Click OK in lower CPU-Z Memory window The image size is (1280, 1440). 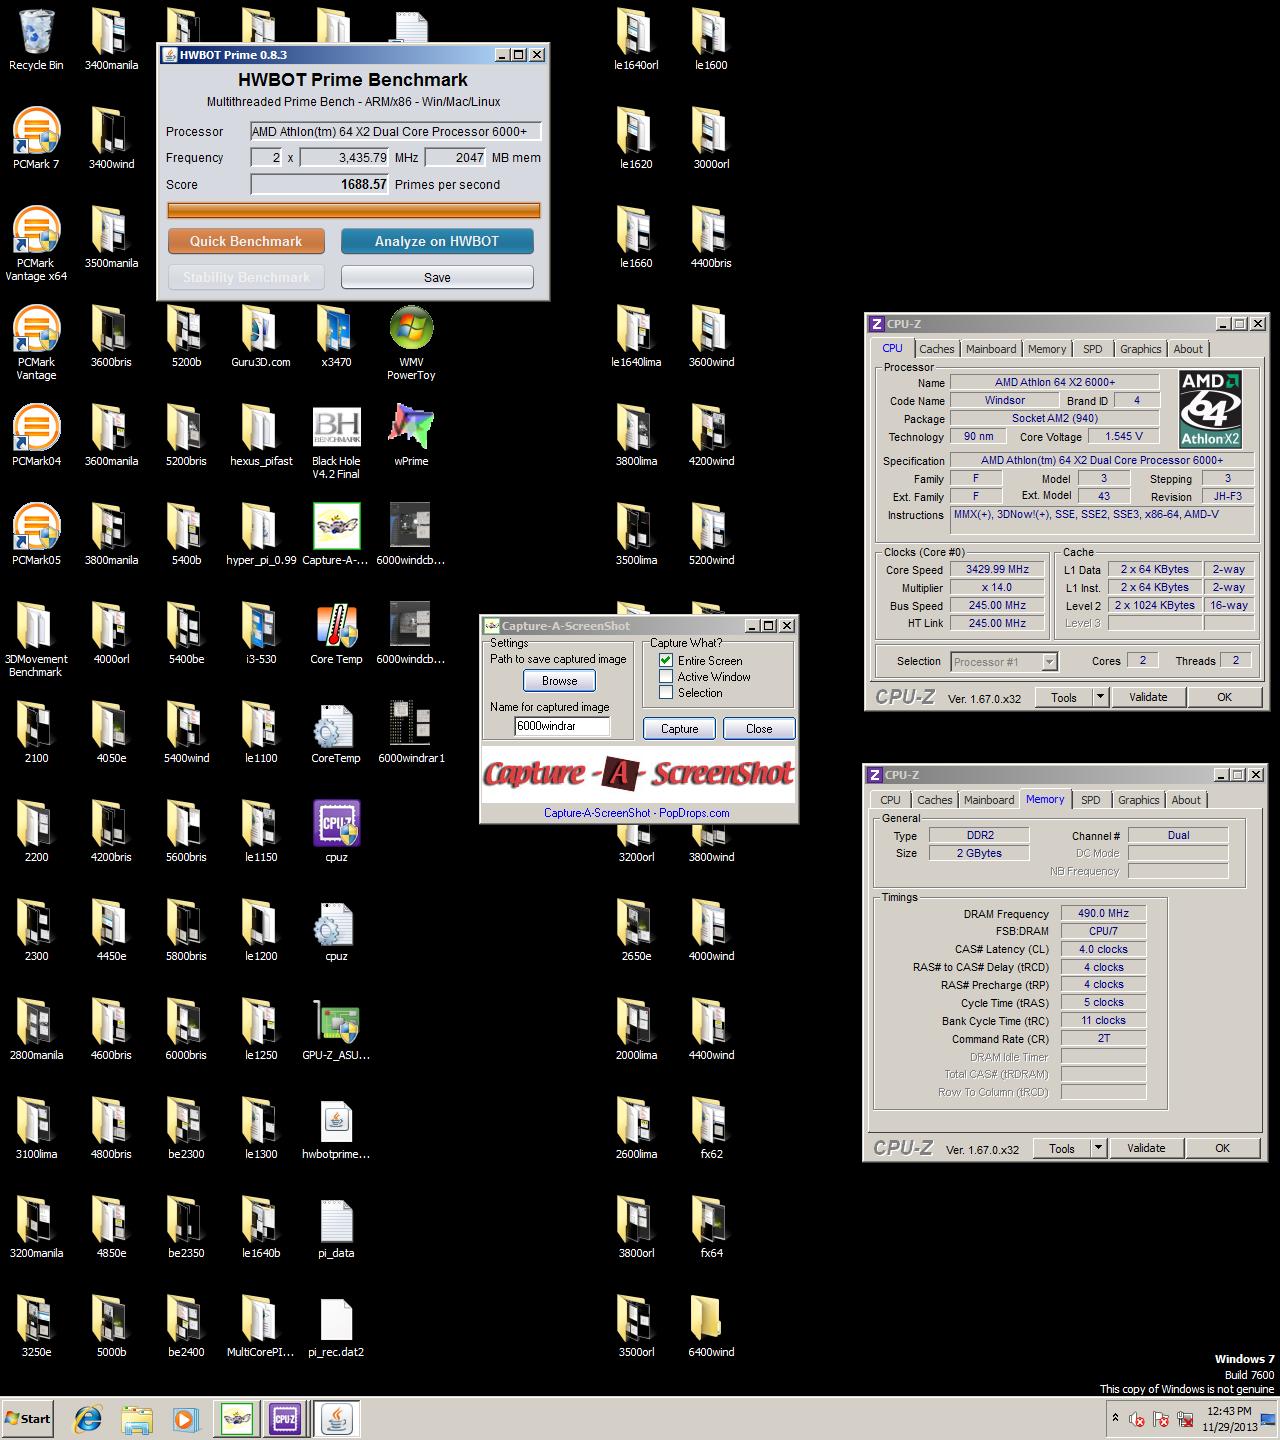pyautogui.click(x=1222, y=1148)
